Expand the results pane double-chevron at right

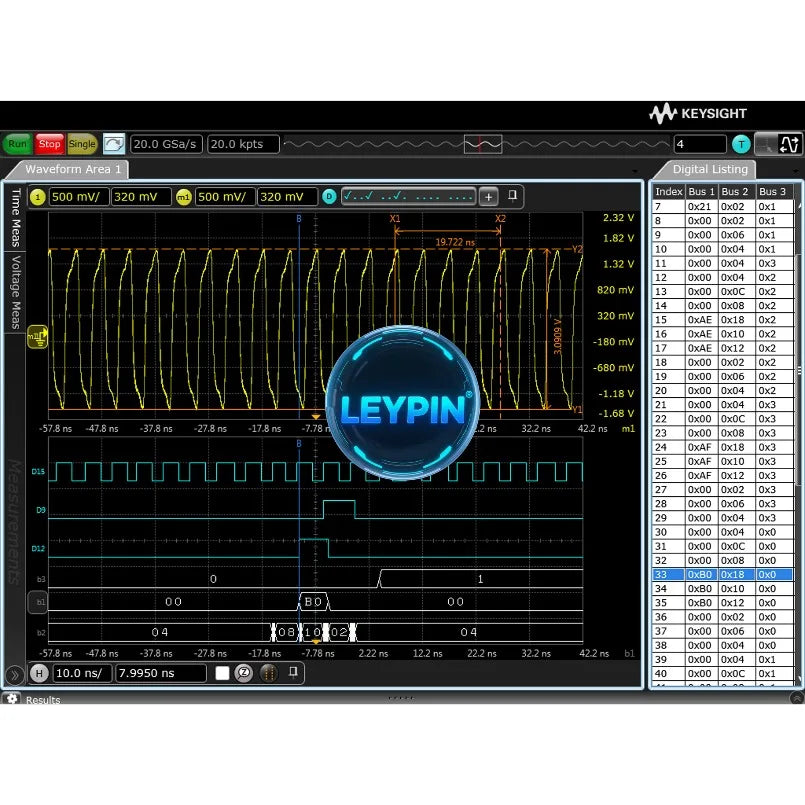point(796,699)
